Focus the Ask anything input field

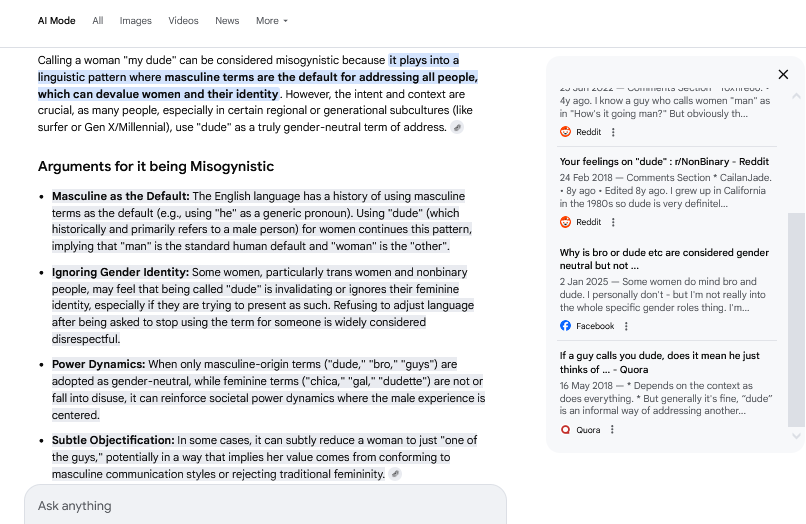coord(265,506)
